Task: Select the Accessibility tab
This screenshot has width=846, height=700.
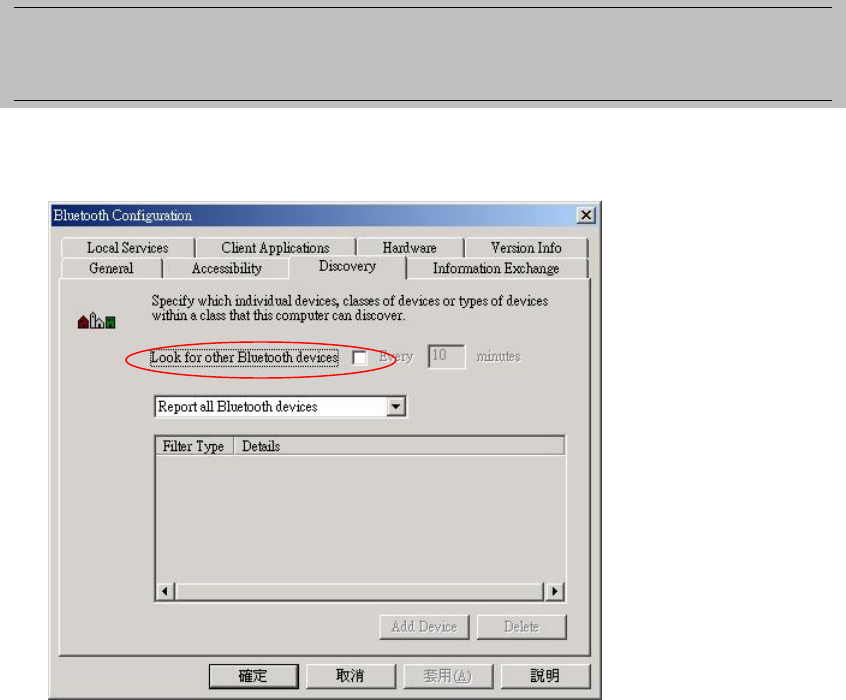Action: (227, 268)
